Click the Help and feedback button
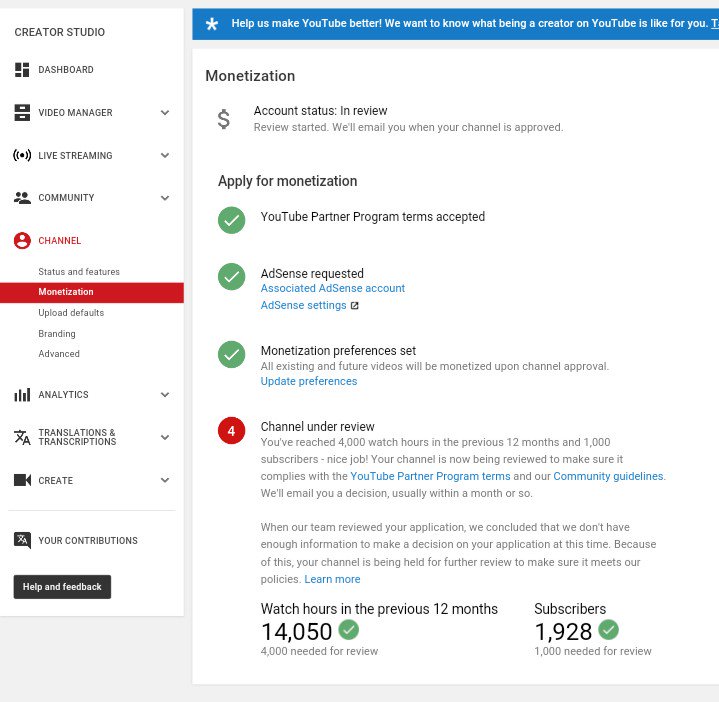The image size is (719, 702). (x=62, y=586)
